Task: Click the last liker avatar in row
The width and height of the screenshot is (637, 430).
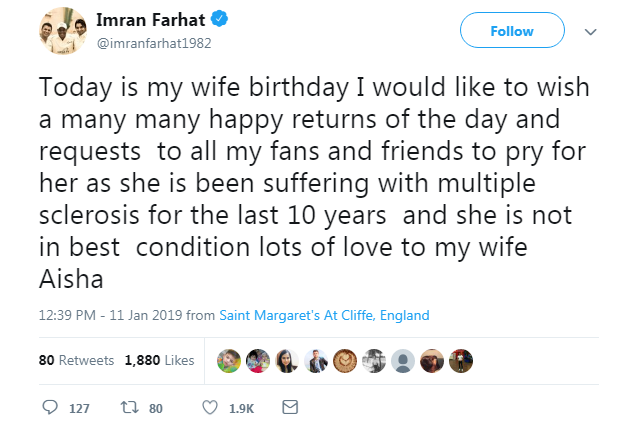Action: pos(461,360)
